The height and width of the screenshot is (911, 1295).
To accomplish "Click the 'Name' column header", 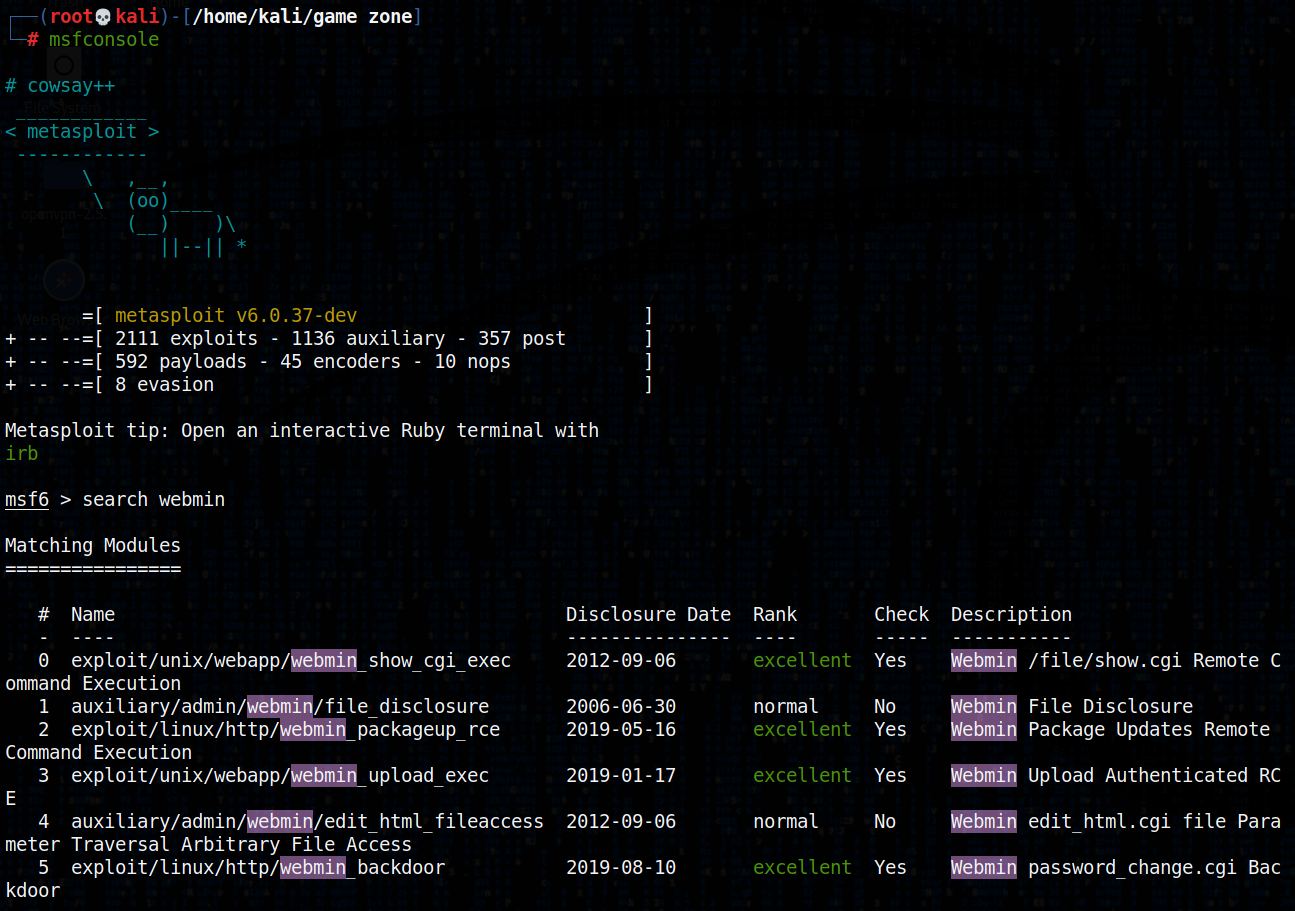I will [x=93, y=615].
